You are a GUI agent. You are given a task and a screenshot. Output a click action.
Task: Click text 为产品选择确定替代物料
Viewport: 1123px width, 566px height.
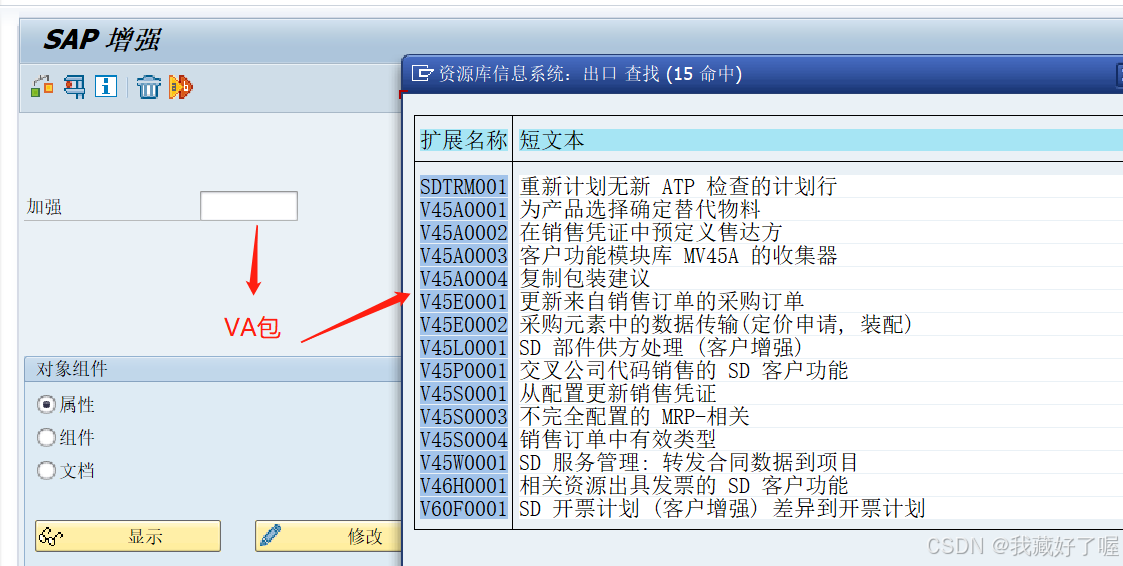point(640,210)
